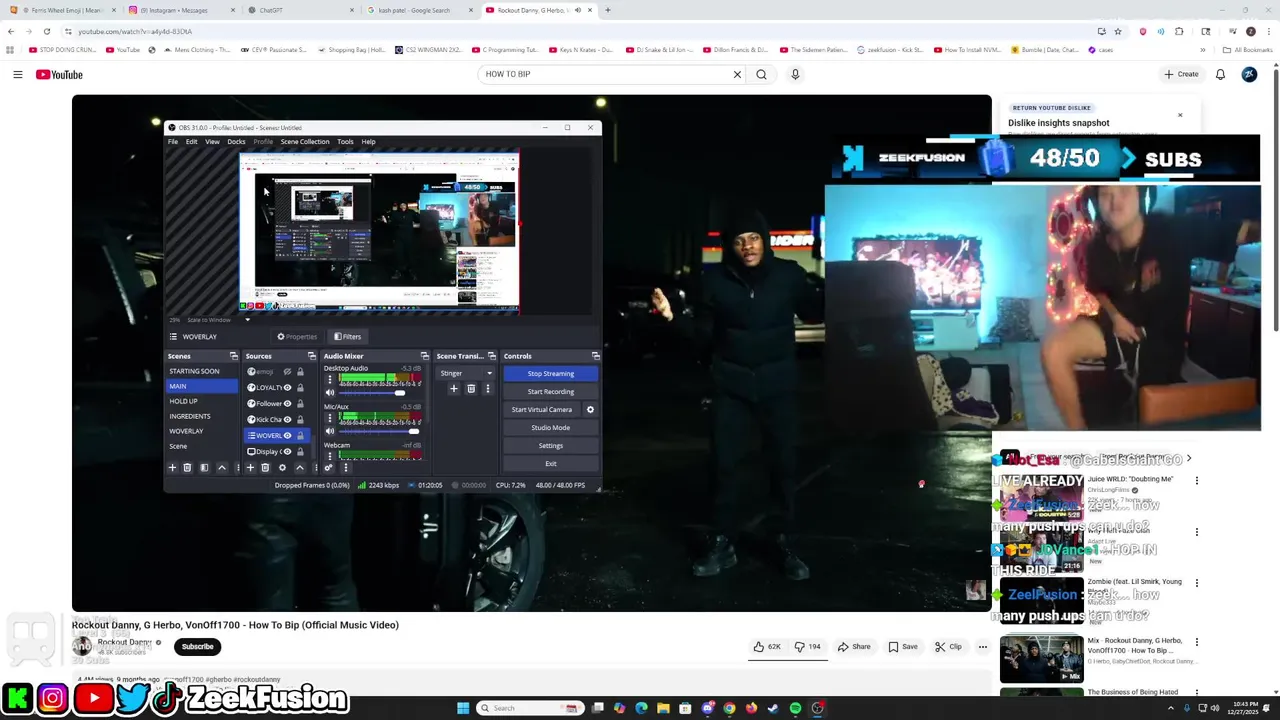The image size is (1280, 720).
Task: Open YouTube notifications bell
Action: [1220, 74]
